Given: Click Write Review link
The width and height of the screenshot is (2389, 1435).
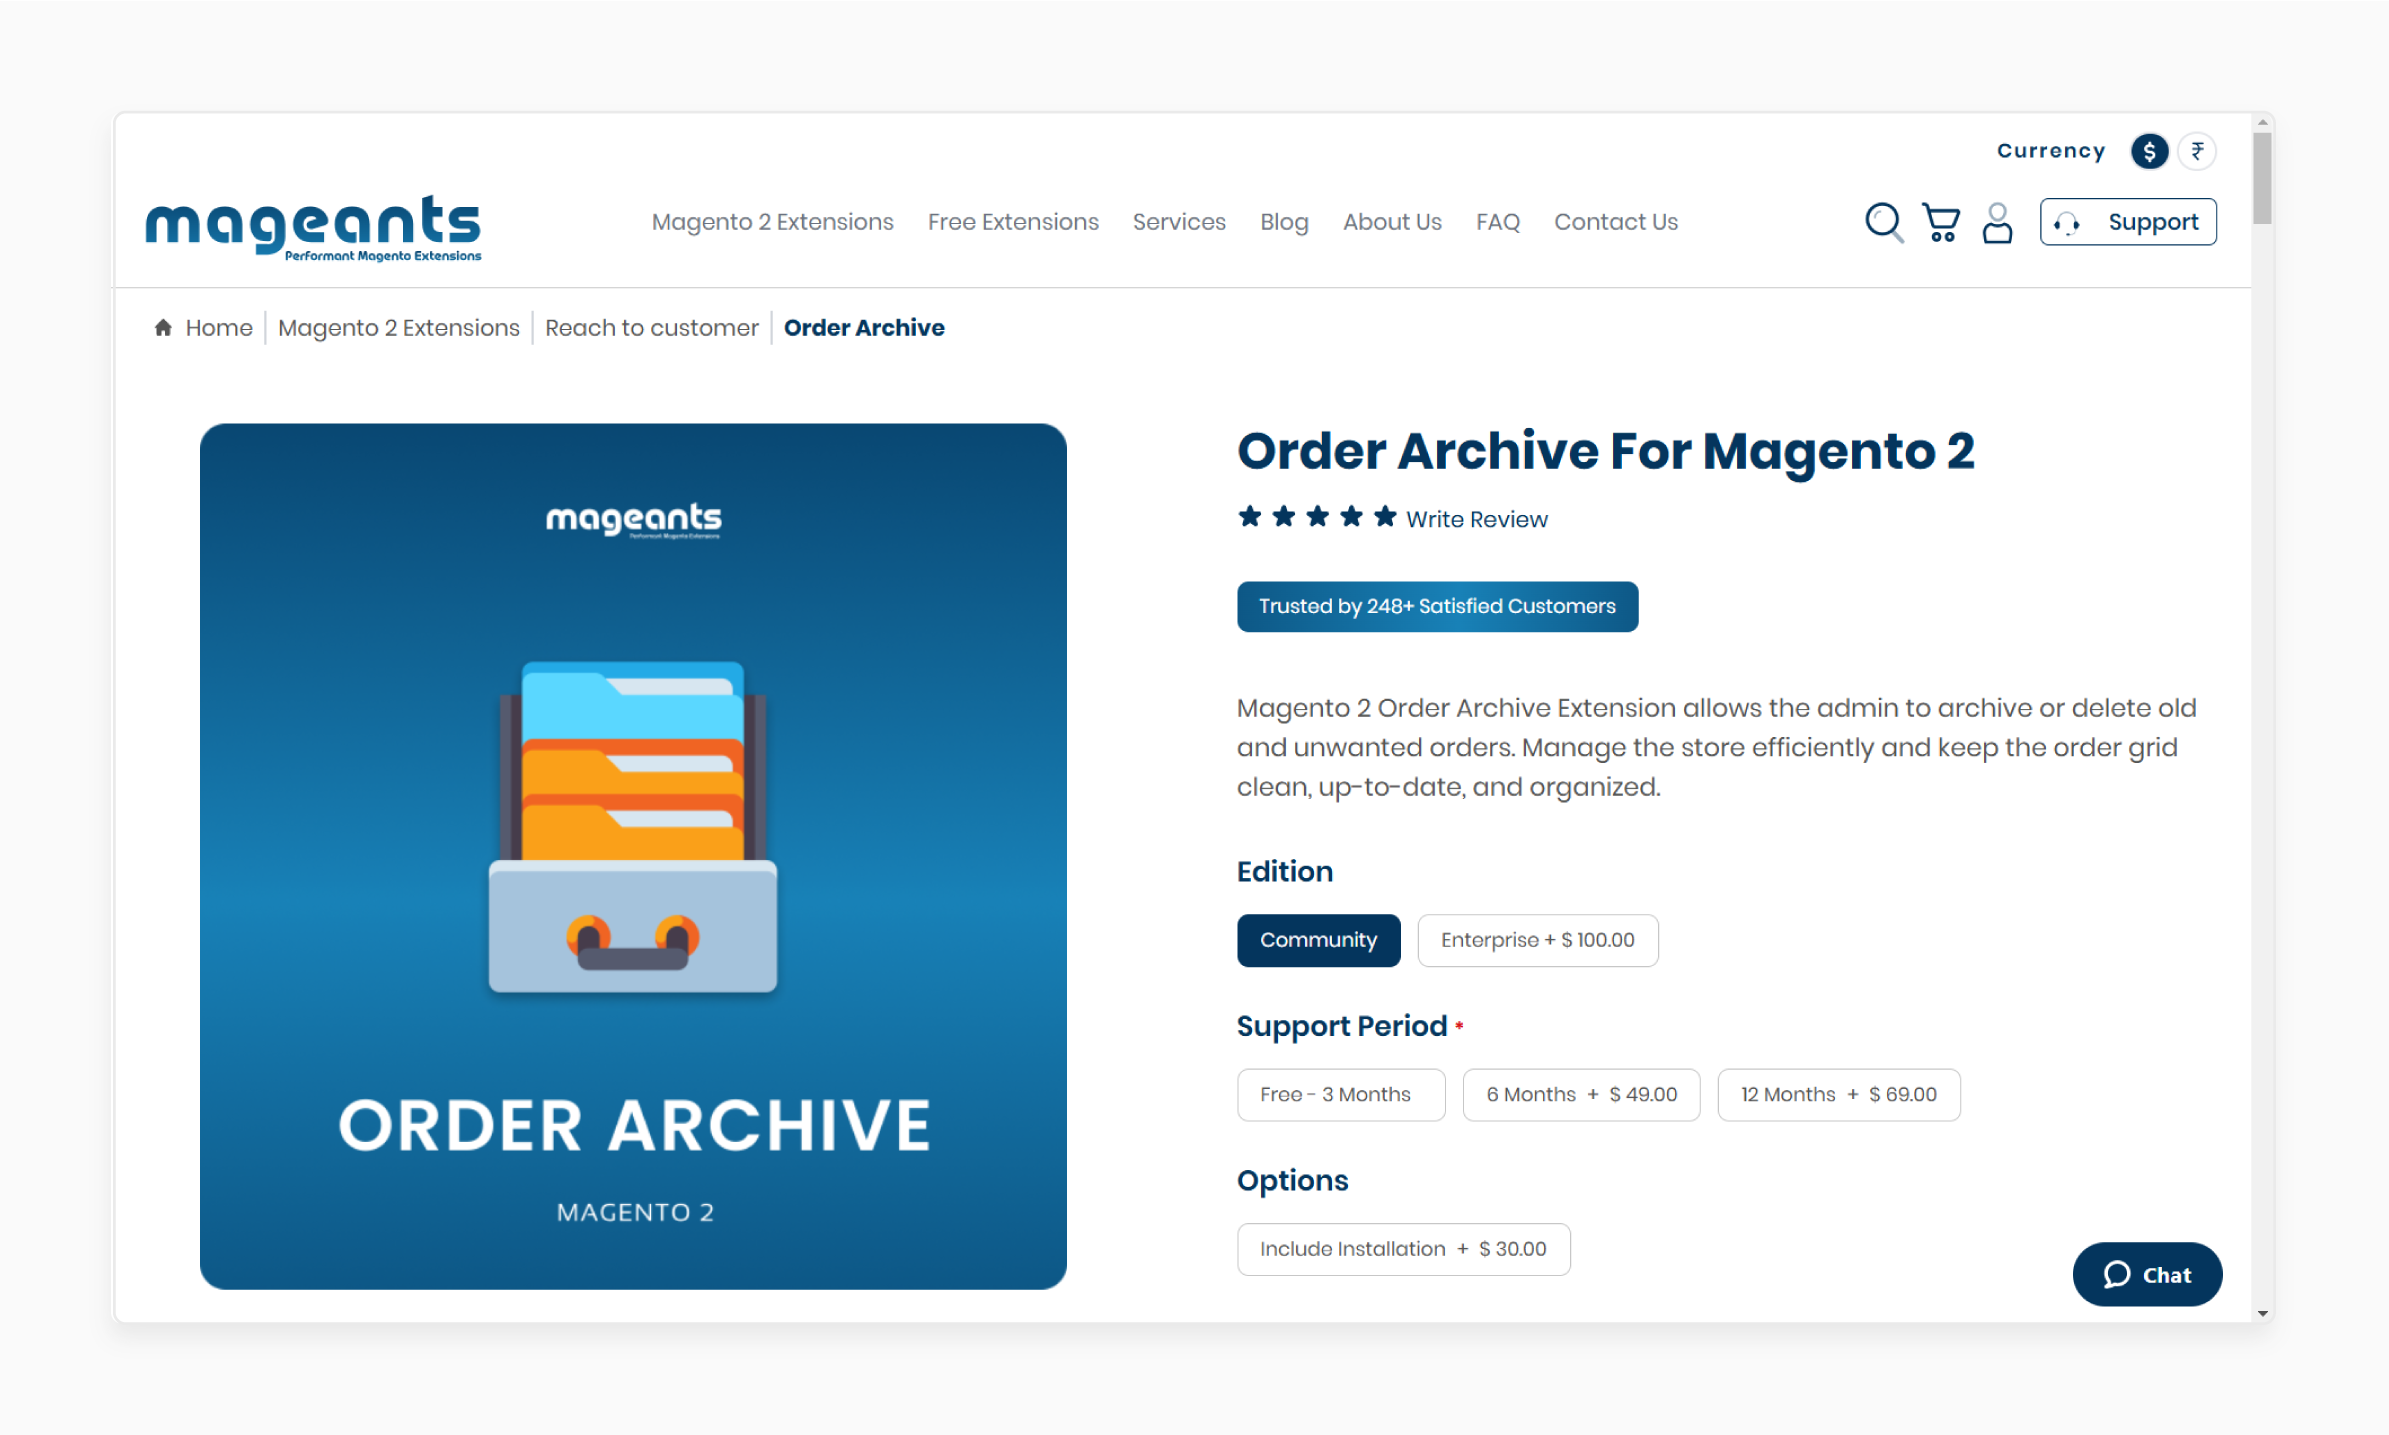Looking at the screenshot, I should click(x=1476, y=519).
